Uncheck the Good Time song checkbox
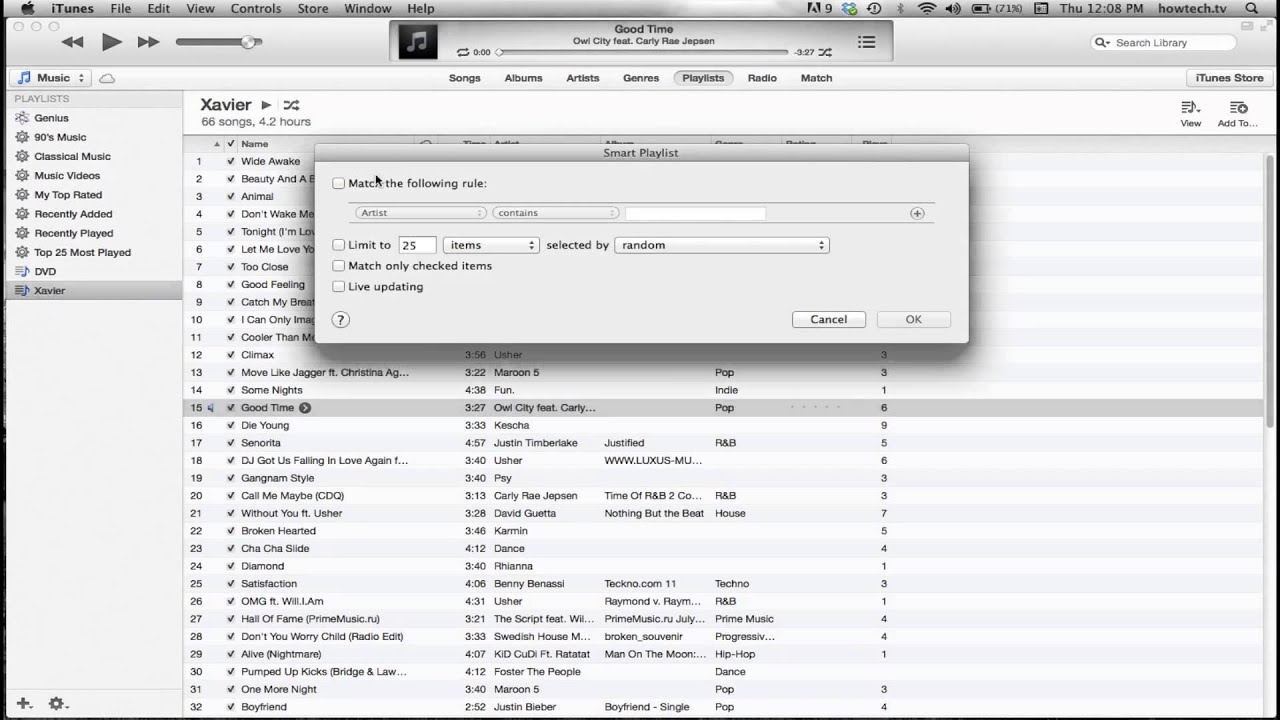The height and width of the screenshot is (720, 1280). (x=231, y=408)
